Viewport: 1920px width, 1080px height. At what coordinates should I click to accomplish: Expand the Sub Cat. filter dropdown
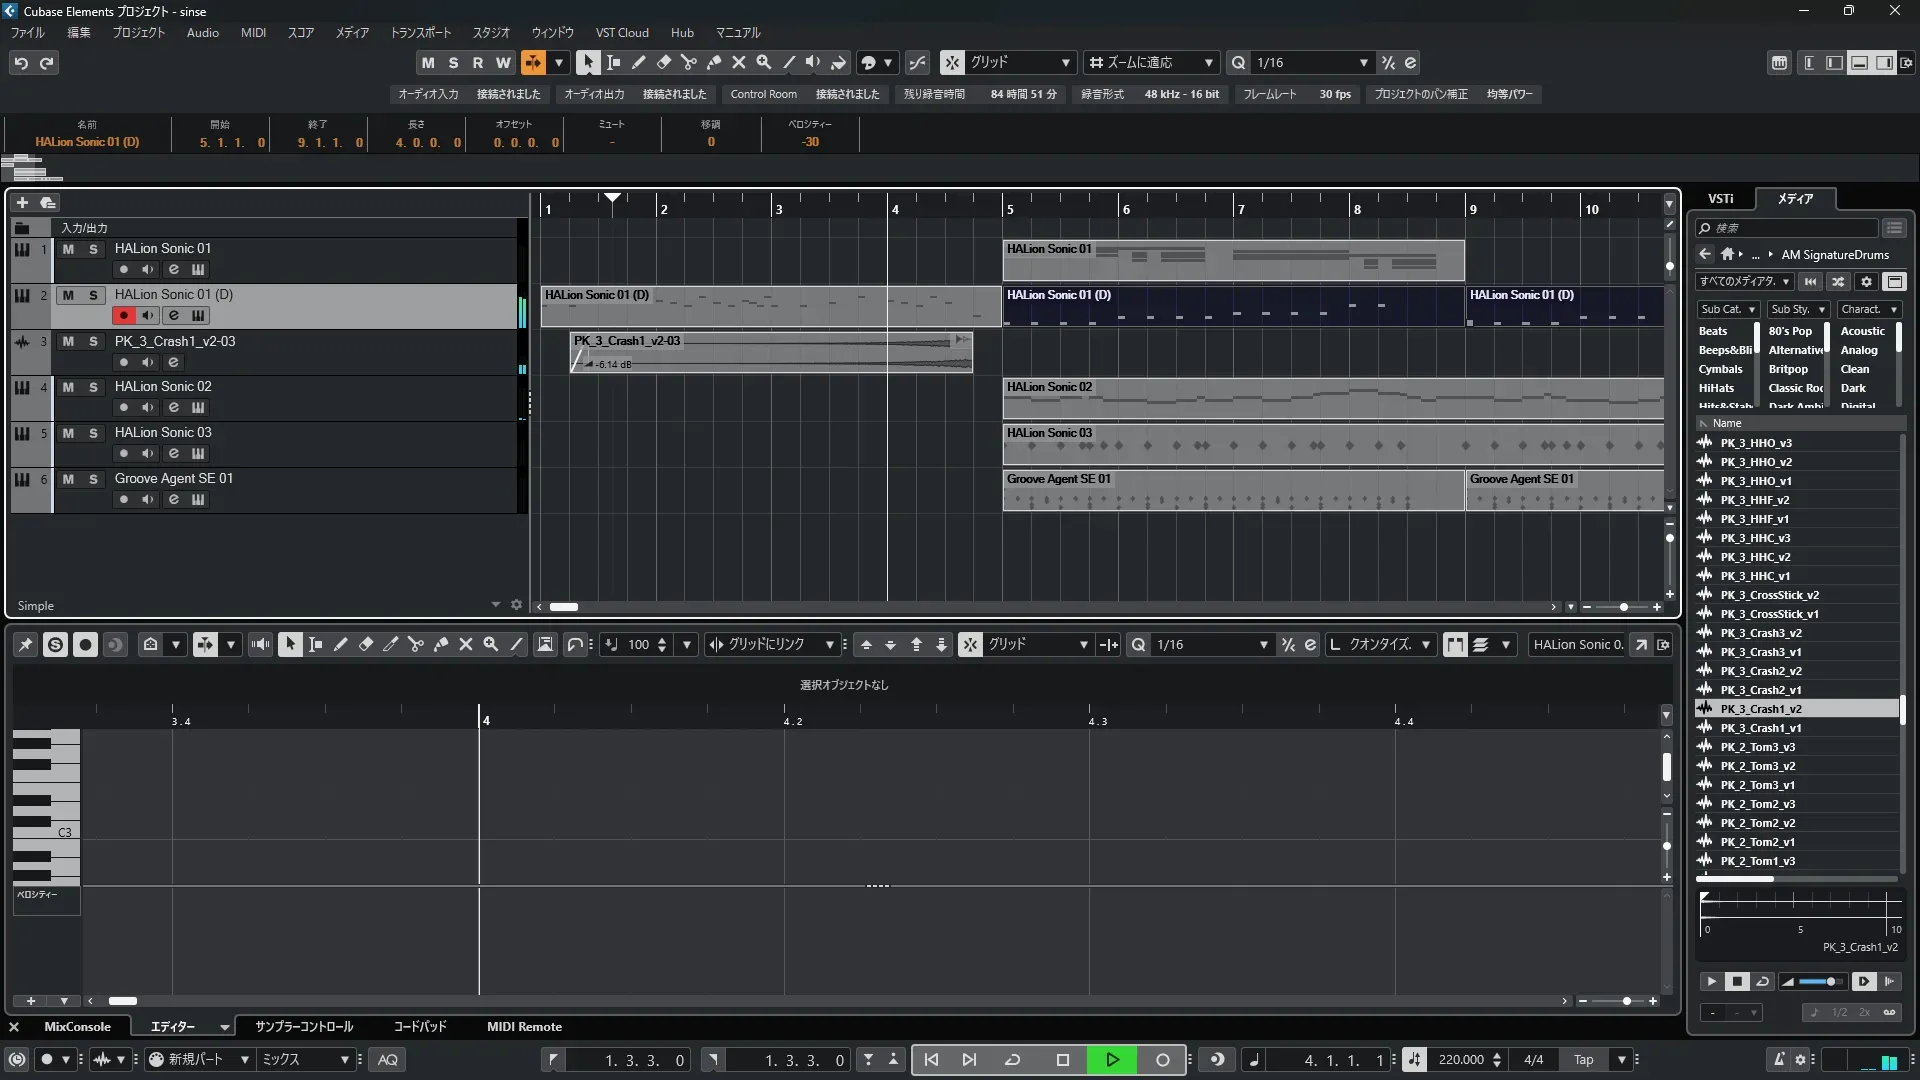pyautogui.click(x=1751, y=310)
